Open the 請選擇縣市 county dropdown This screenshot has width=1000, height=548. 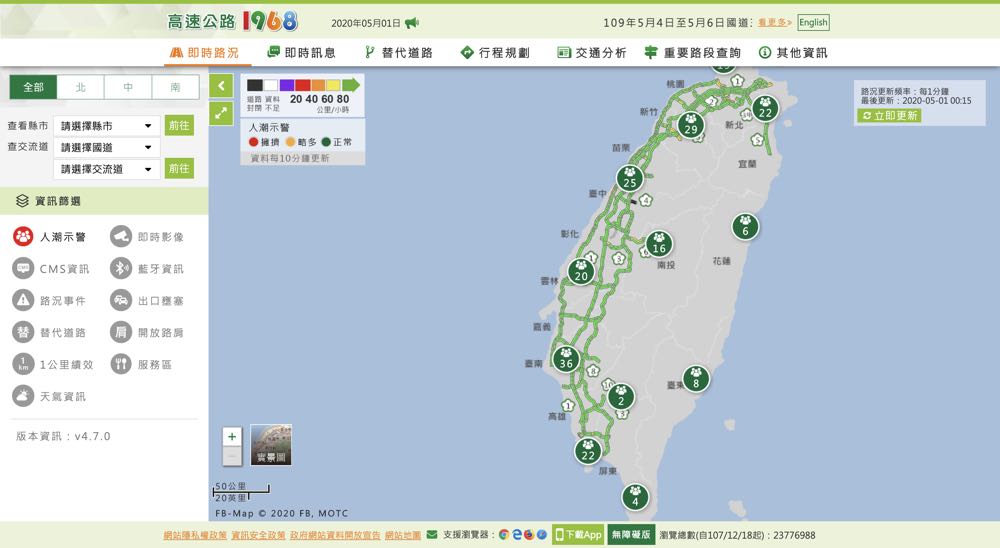coord(107,126)
